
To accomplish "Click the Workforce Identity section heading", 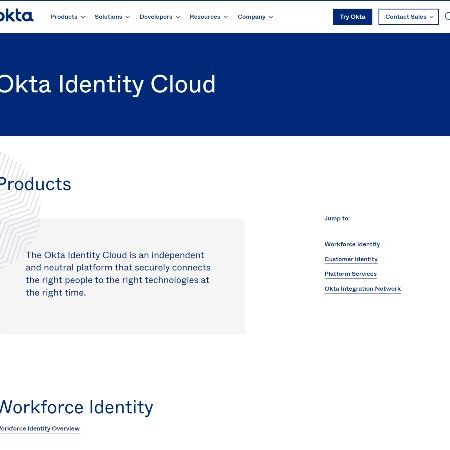I will (76, 407).
